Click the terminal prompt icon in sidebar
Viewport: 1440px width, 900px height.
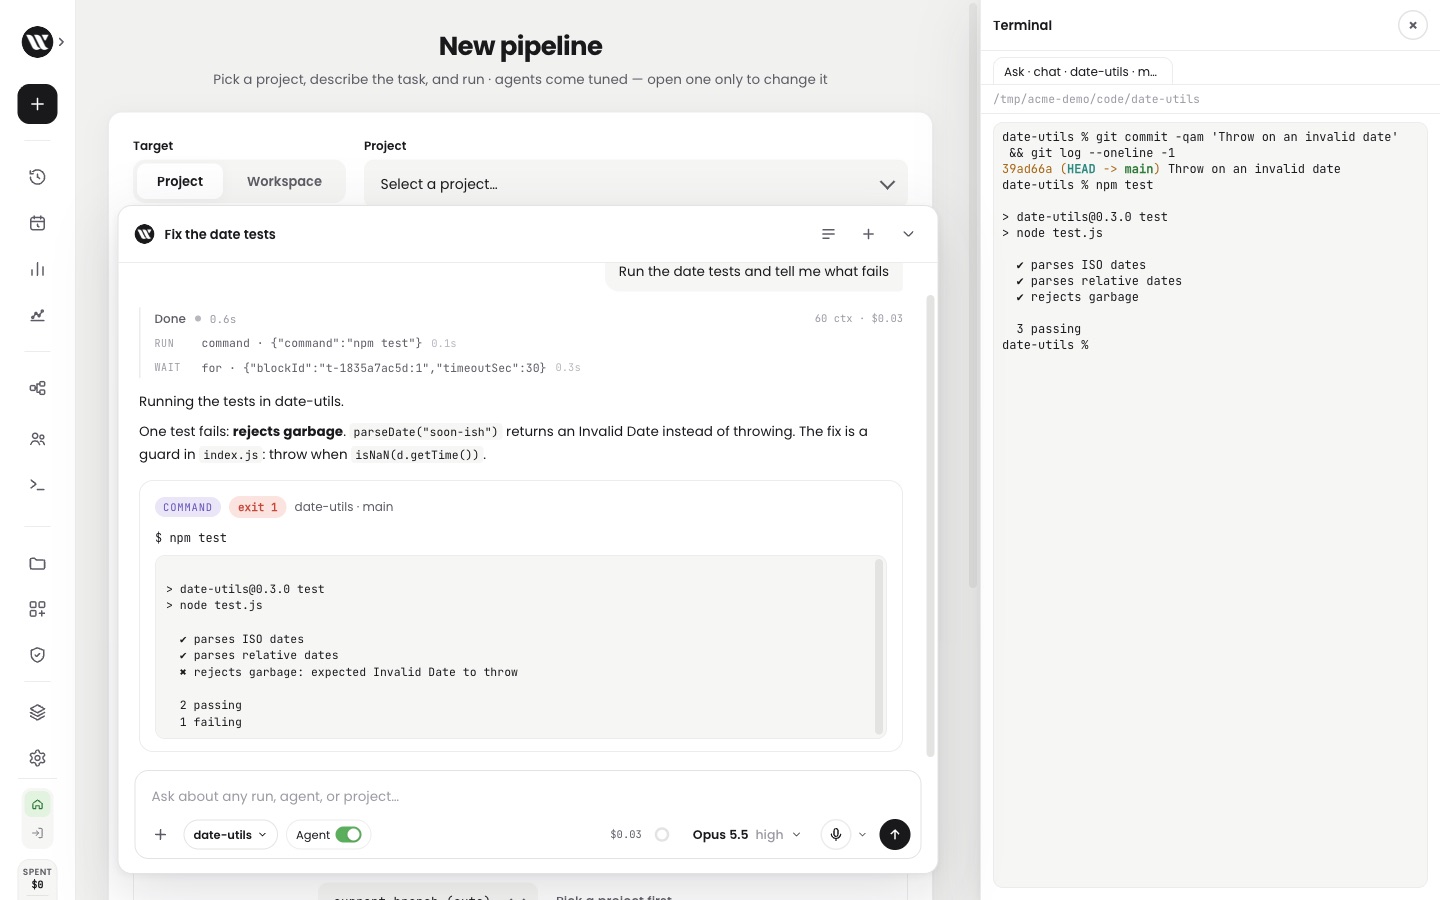click(x=37, y=485)
